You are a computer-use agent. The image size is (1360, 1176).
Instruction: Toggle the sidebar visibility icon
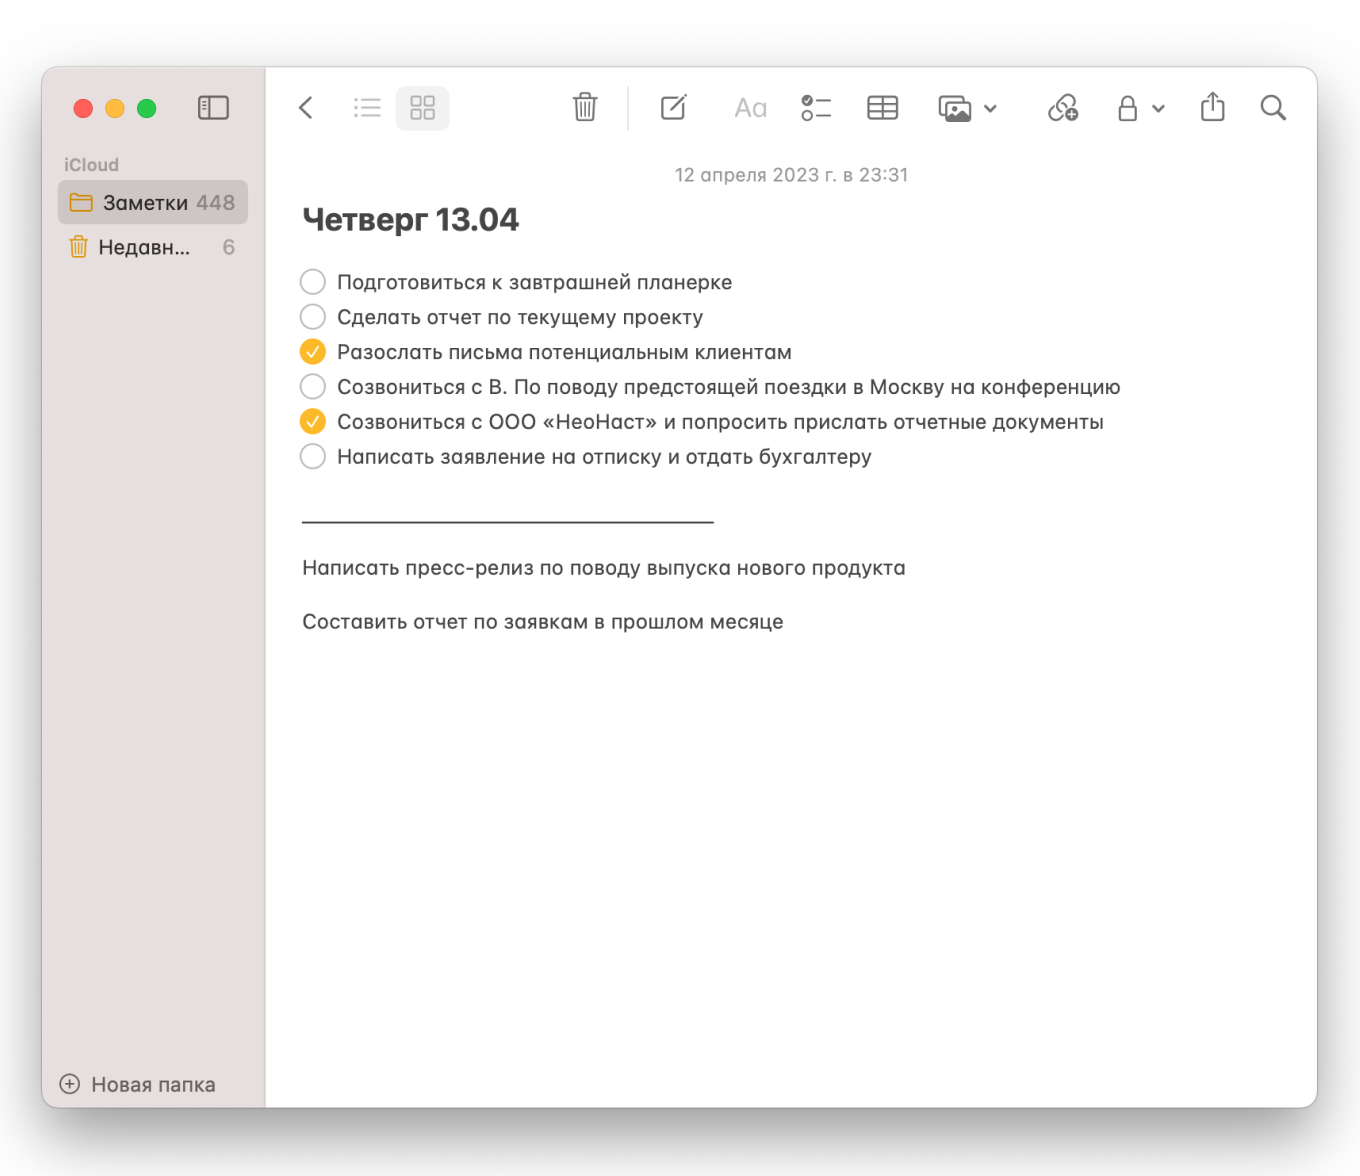tap(213, 108)
